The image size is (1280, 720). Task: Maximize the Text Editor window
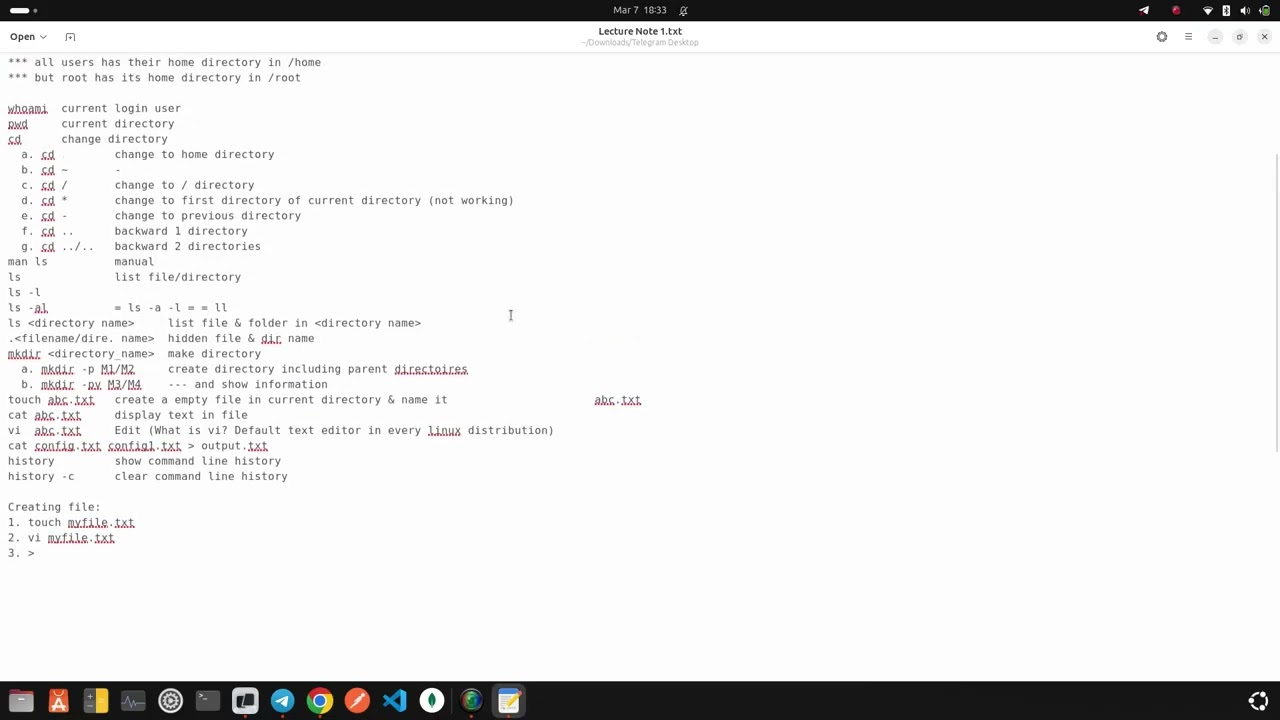1240,37
